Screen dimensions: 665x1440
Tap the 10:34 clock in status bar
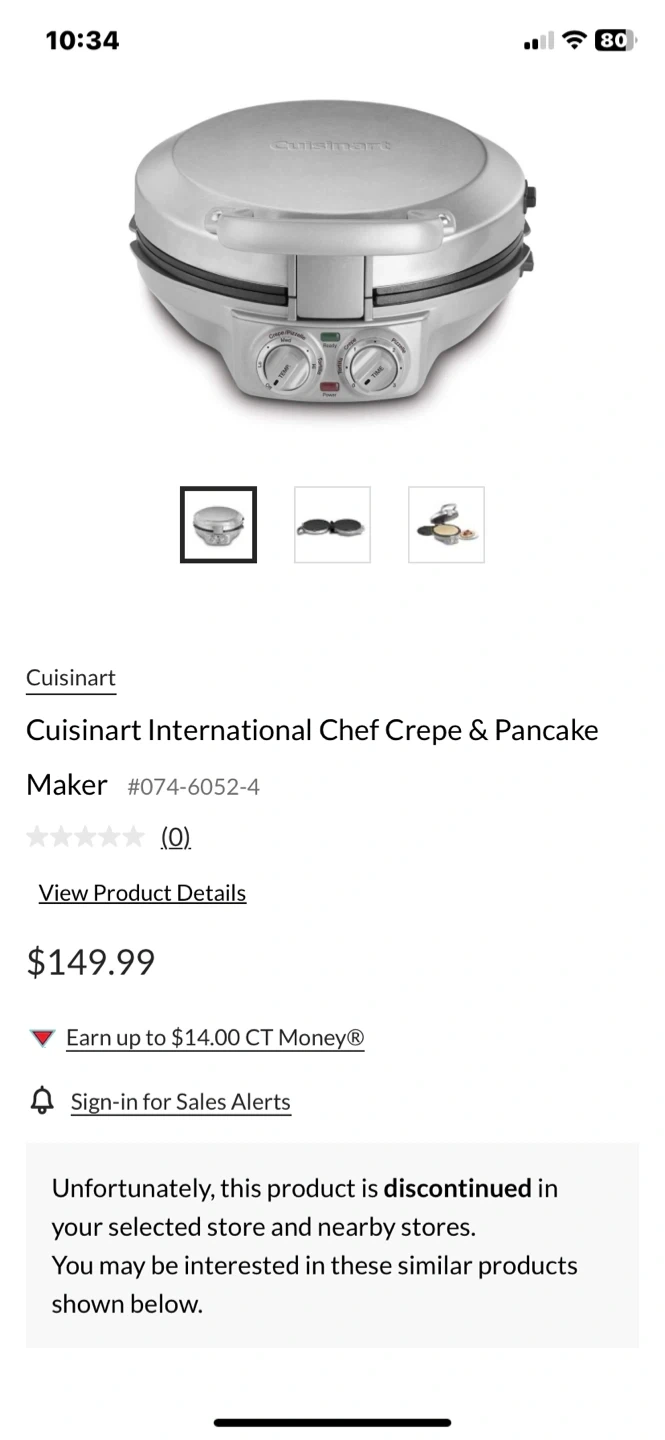coord(82,40)
